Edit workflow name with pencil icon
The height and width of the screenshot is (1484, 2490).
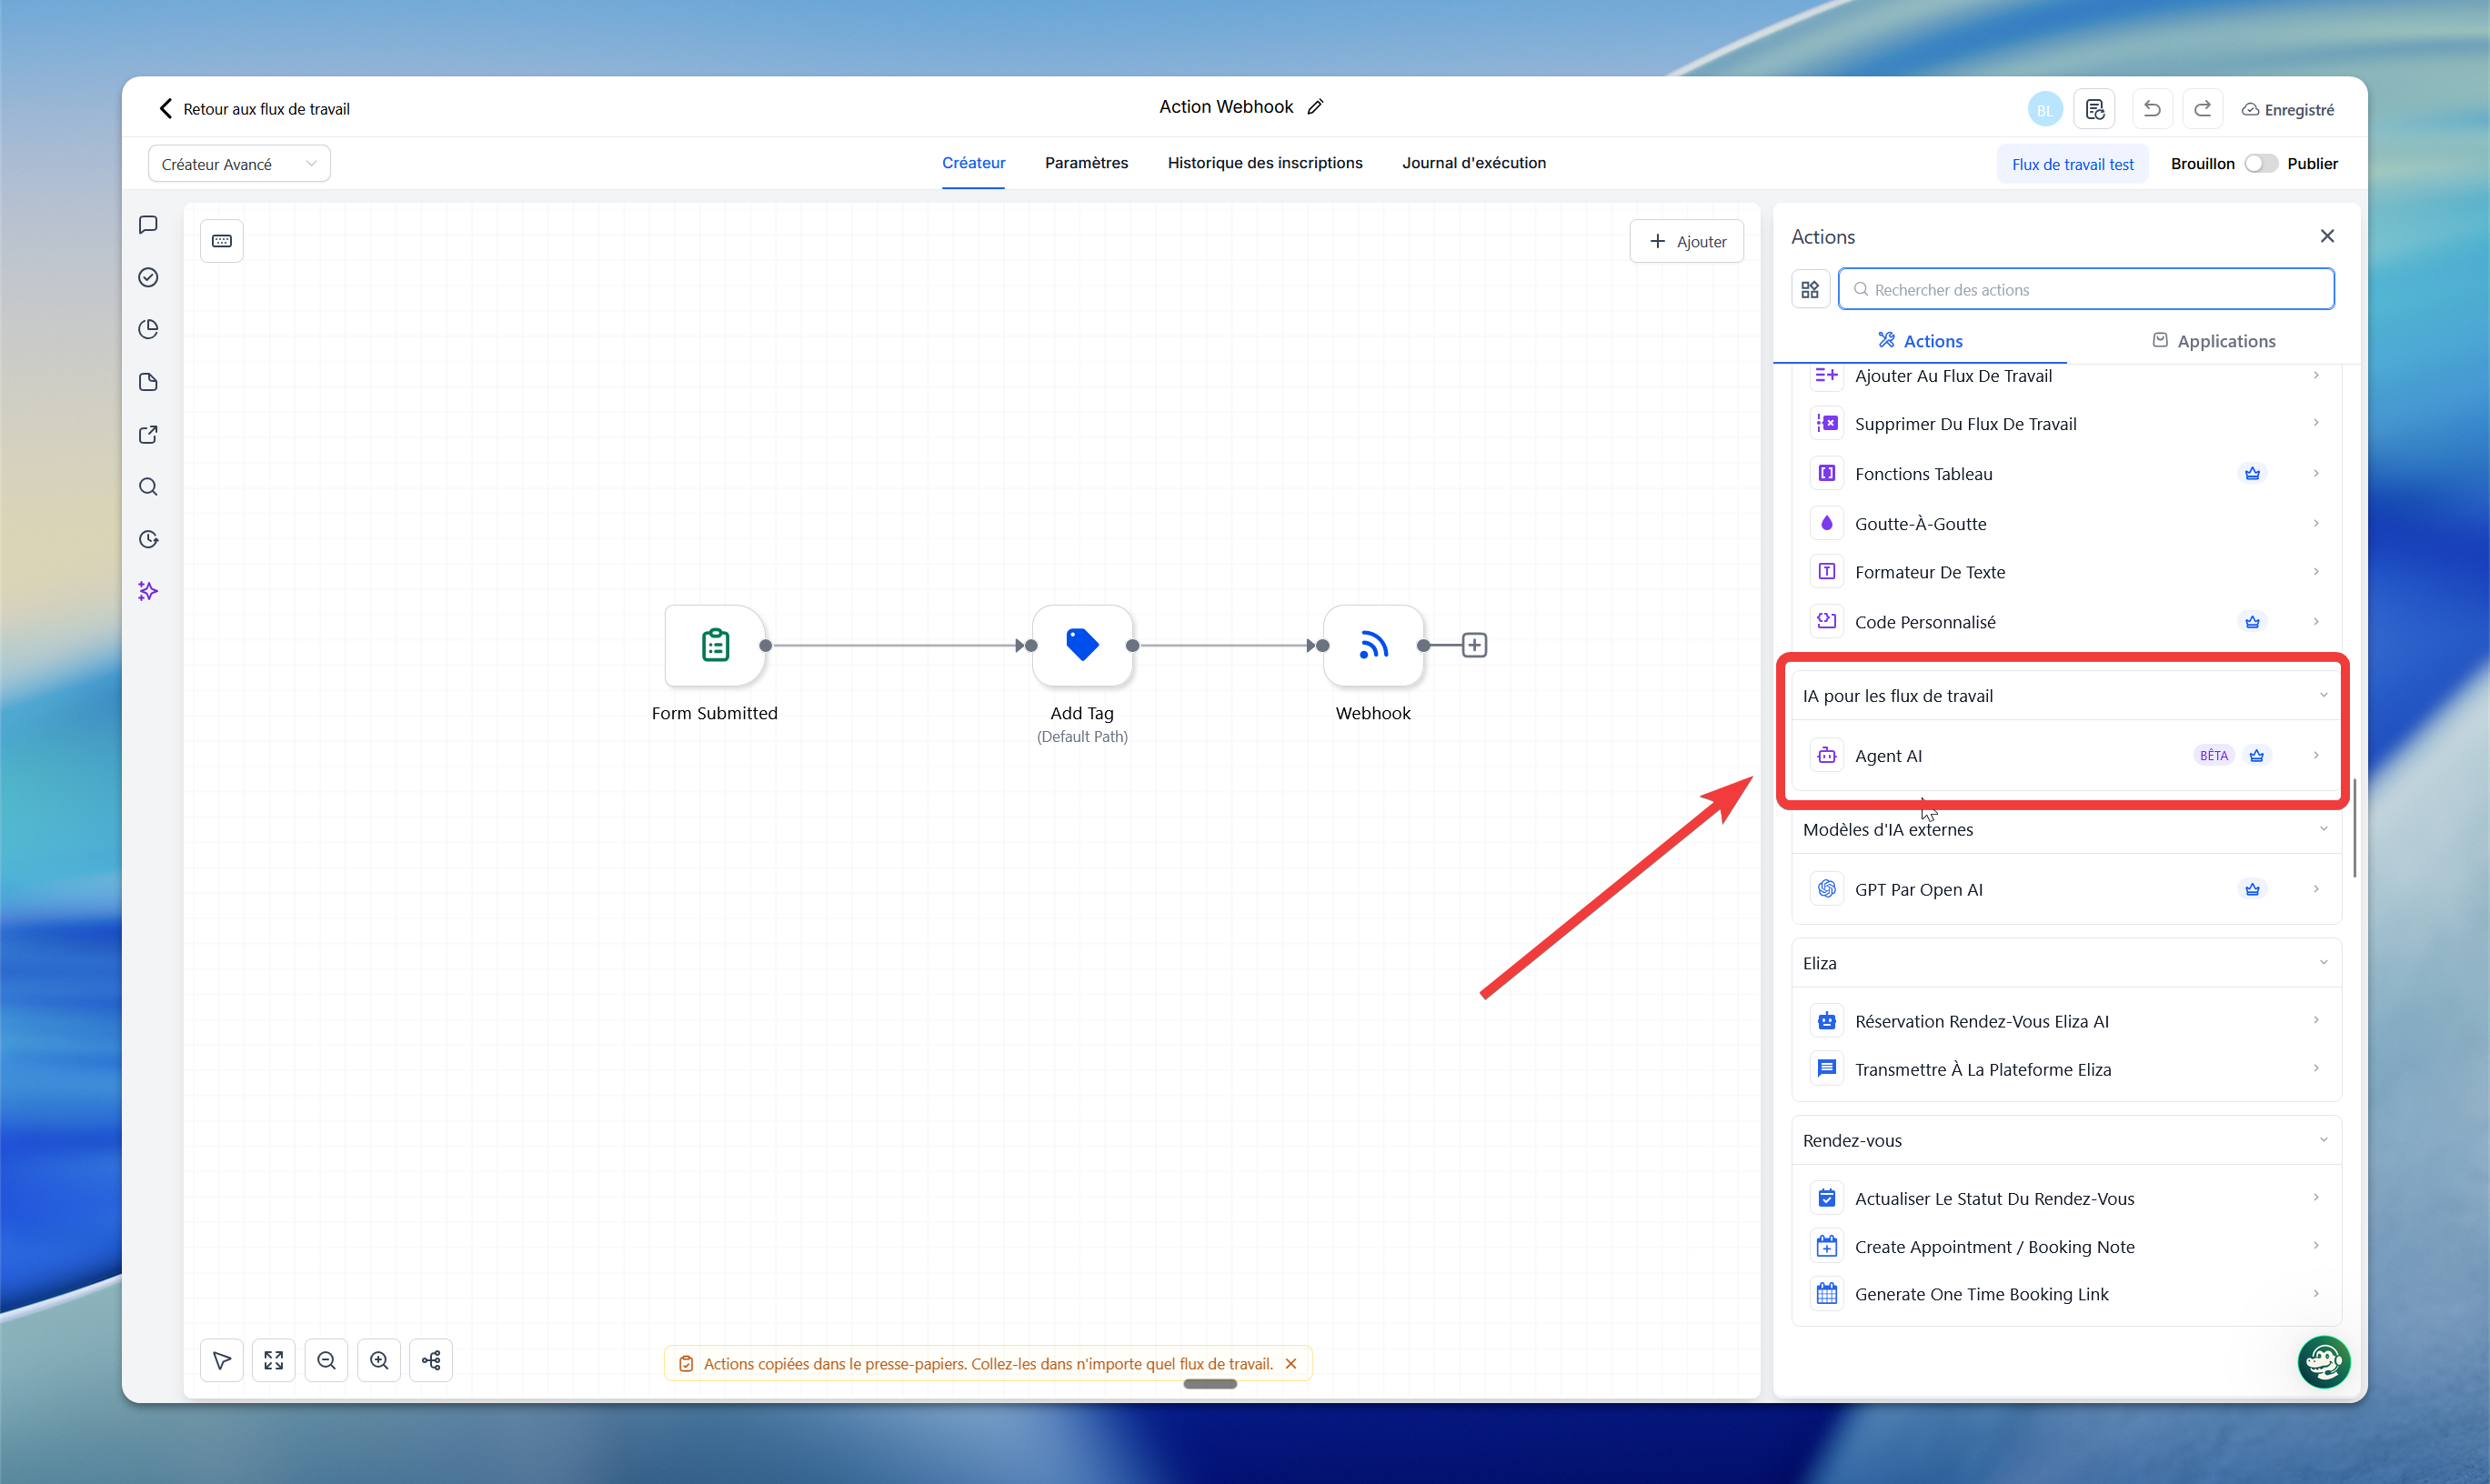(x=1316, y=107)
